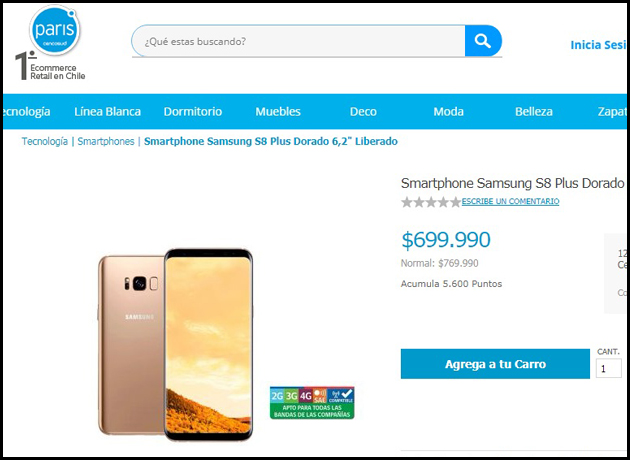Open the Moda category

[x=448, y=112]
